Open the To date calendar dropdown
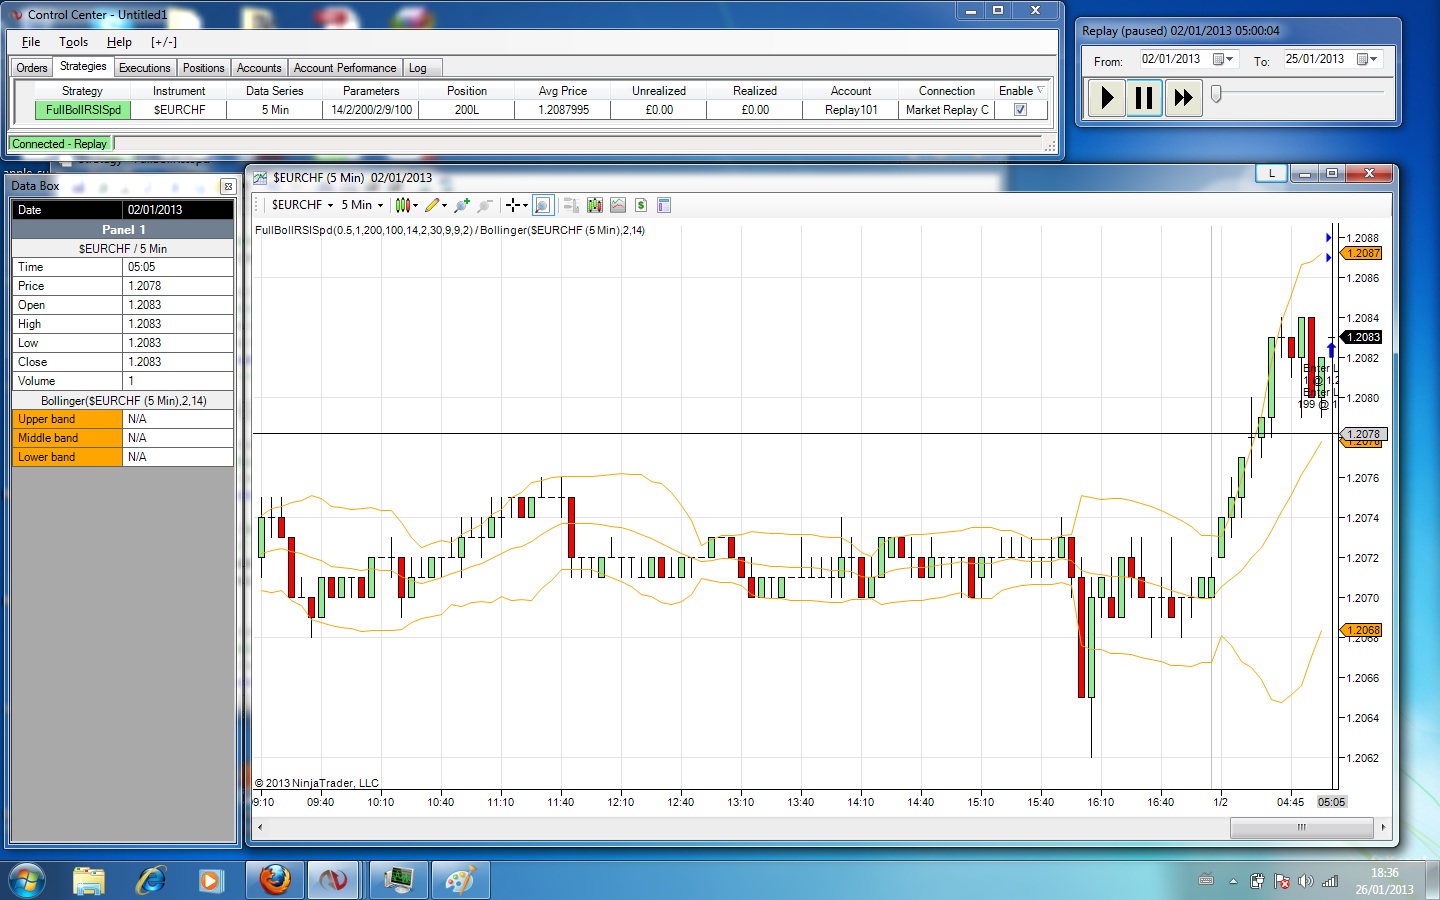Screen dimensions: 1440x900 pos(1367,59)
